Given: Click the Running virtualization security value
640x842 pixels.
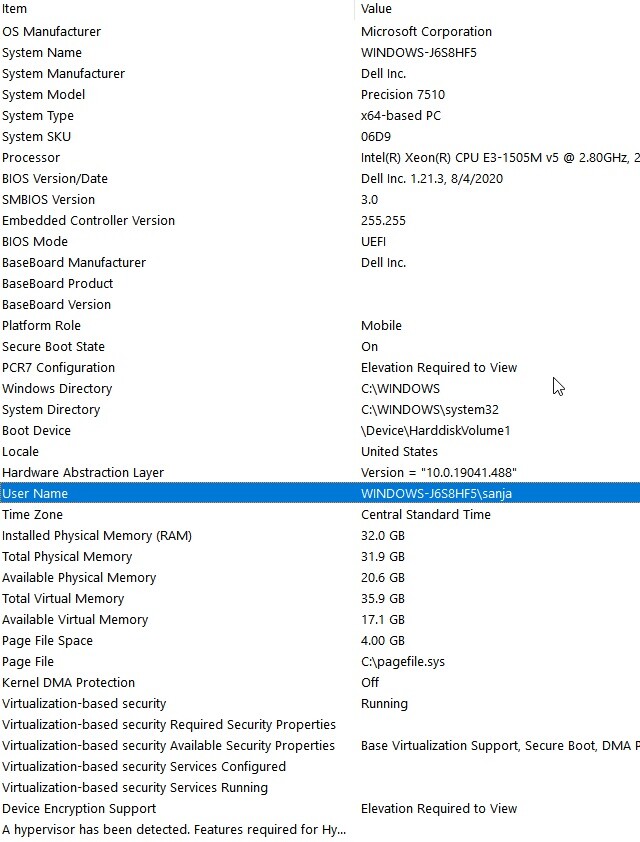Looking at the screenshot, I should (x=384, y=703).
